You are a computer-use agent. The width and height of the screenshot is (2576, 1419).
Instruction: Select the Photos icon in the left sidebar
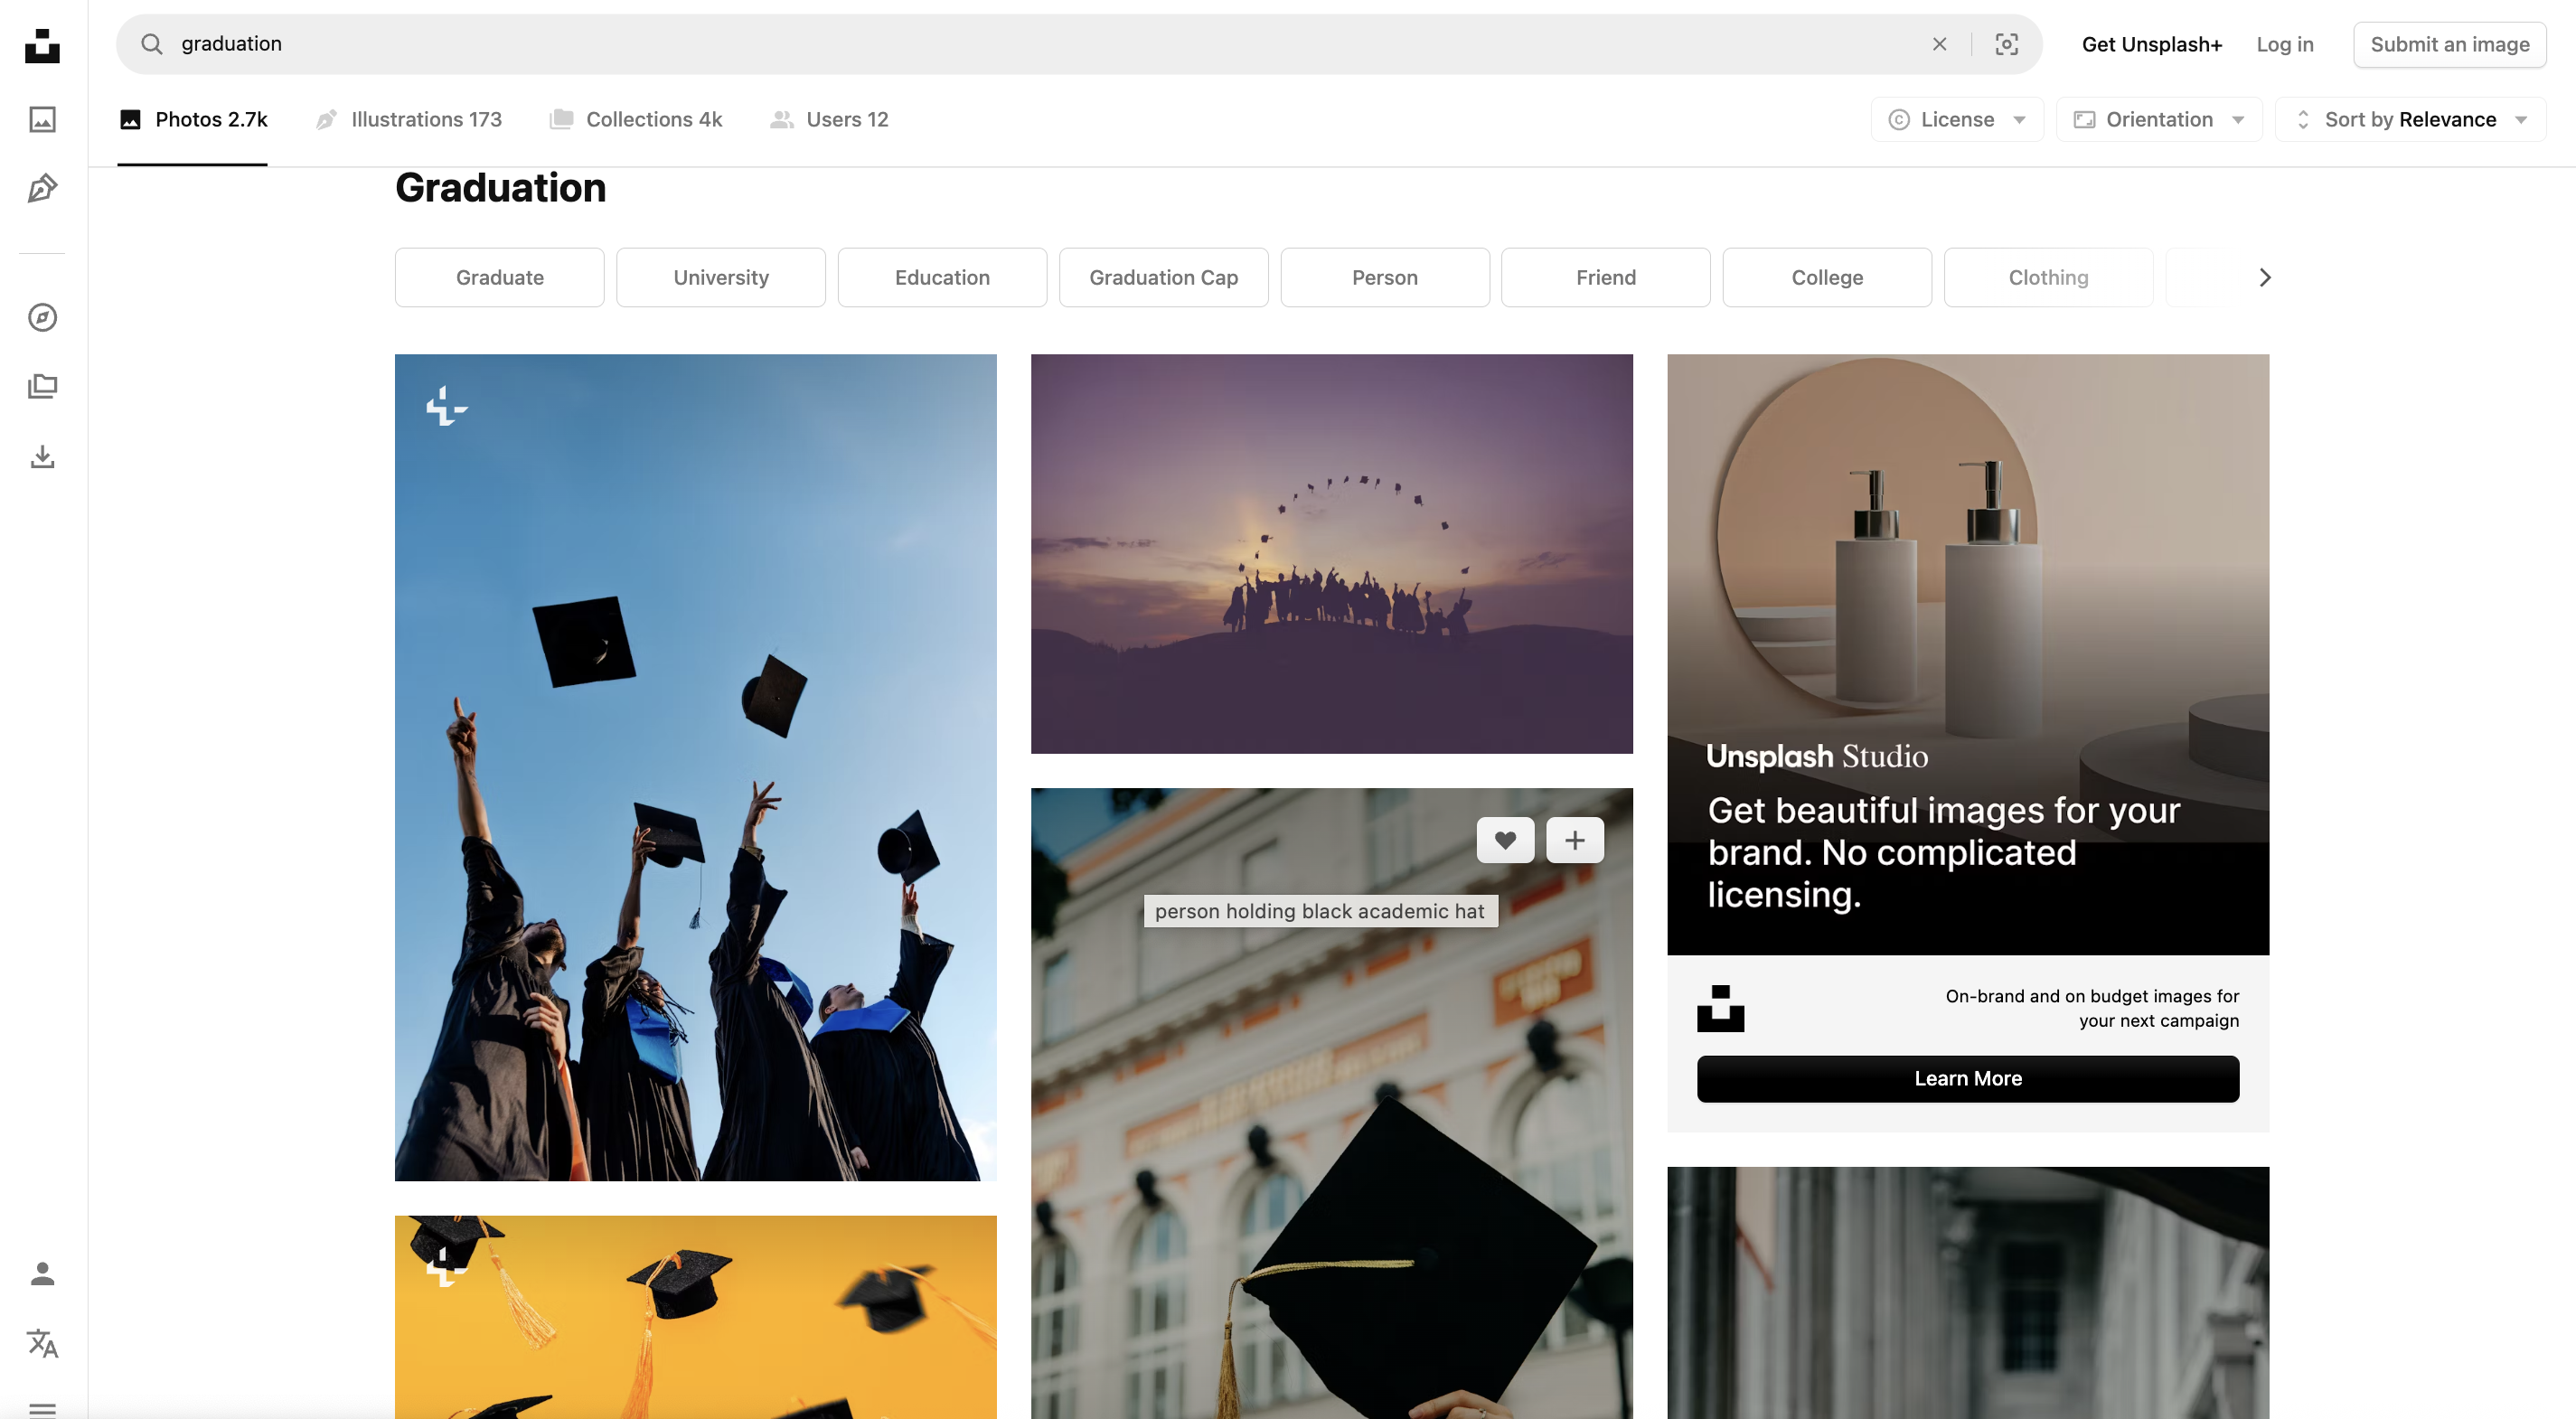click(42, 119)
